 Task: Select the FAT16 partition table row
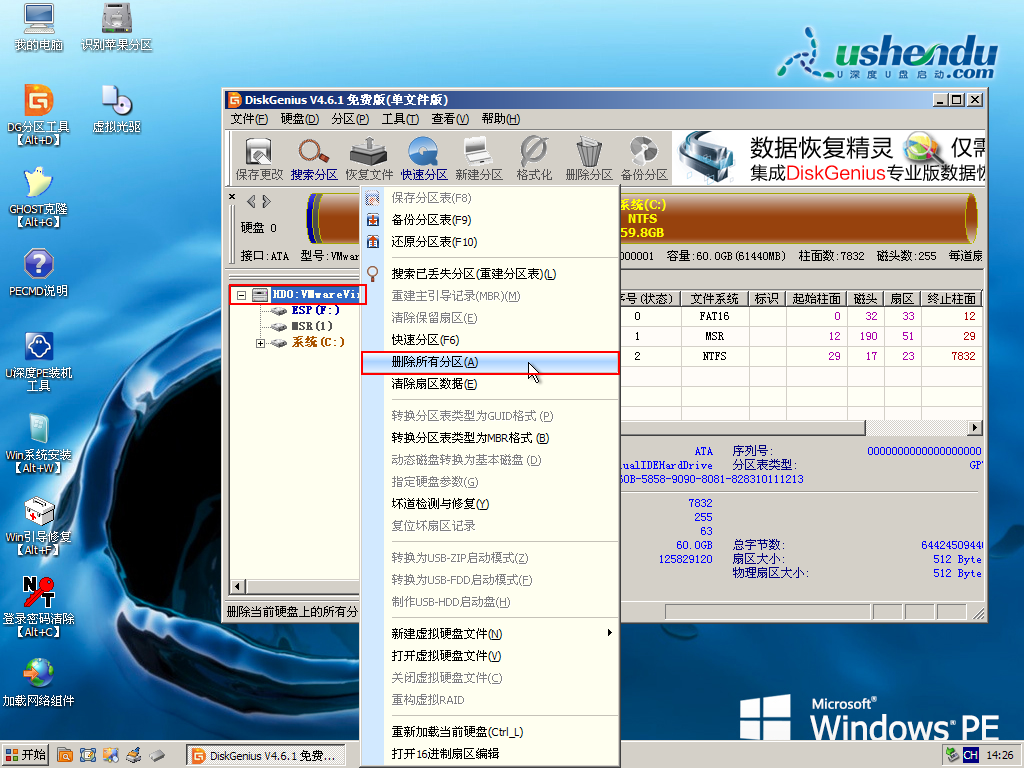(x=801, y=317)
